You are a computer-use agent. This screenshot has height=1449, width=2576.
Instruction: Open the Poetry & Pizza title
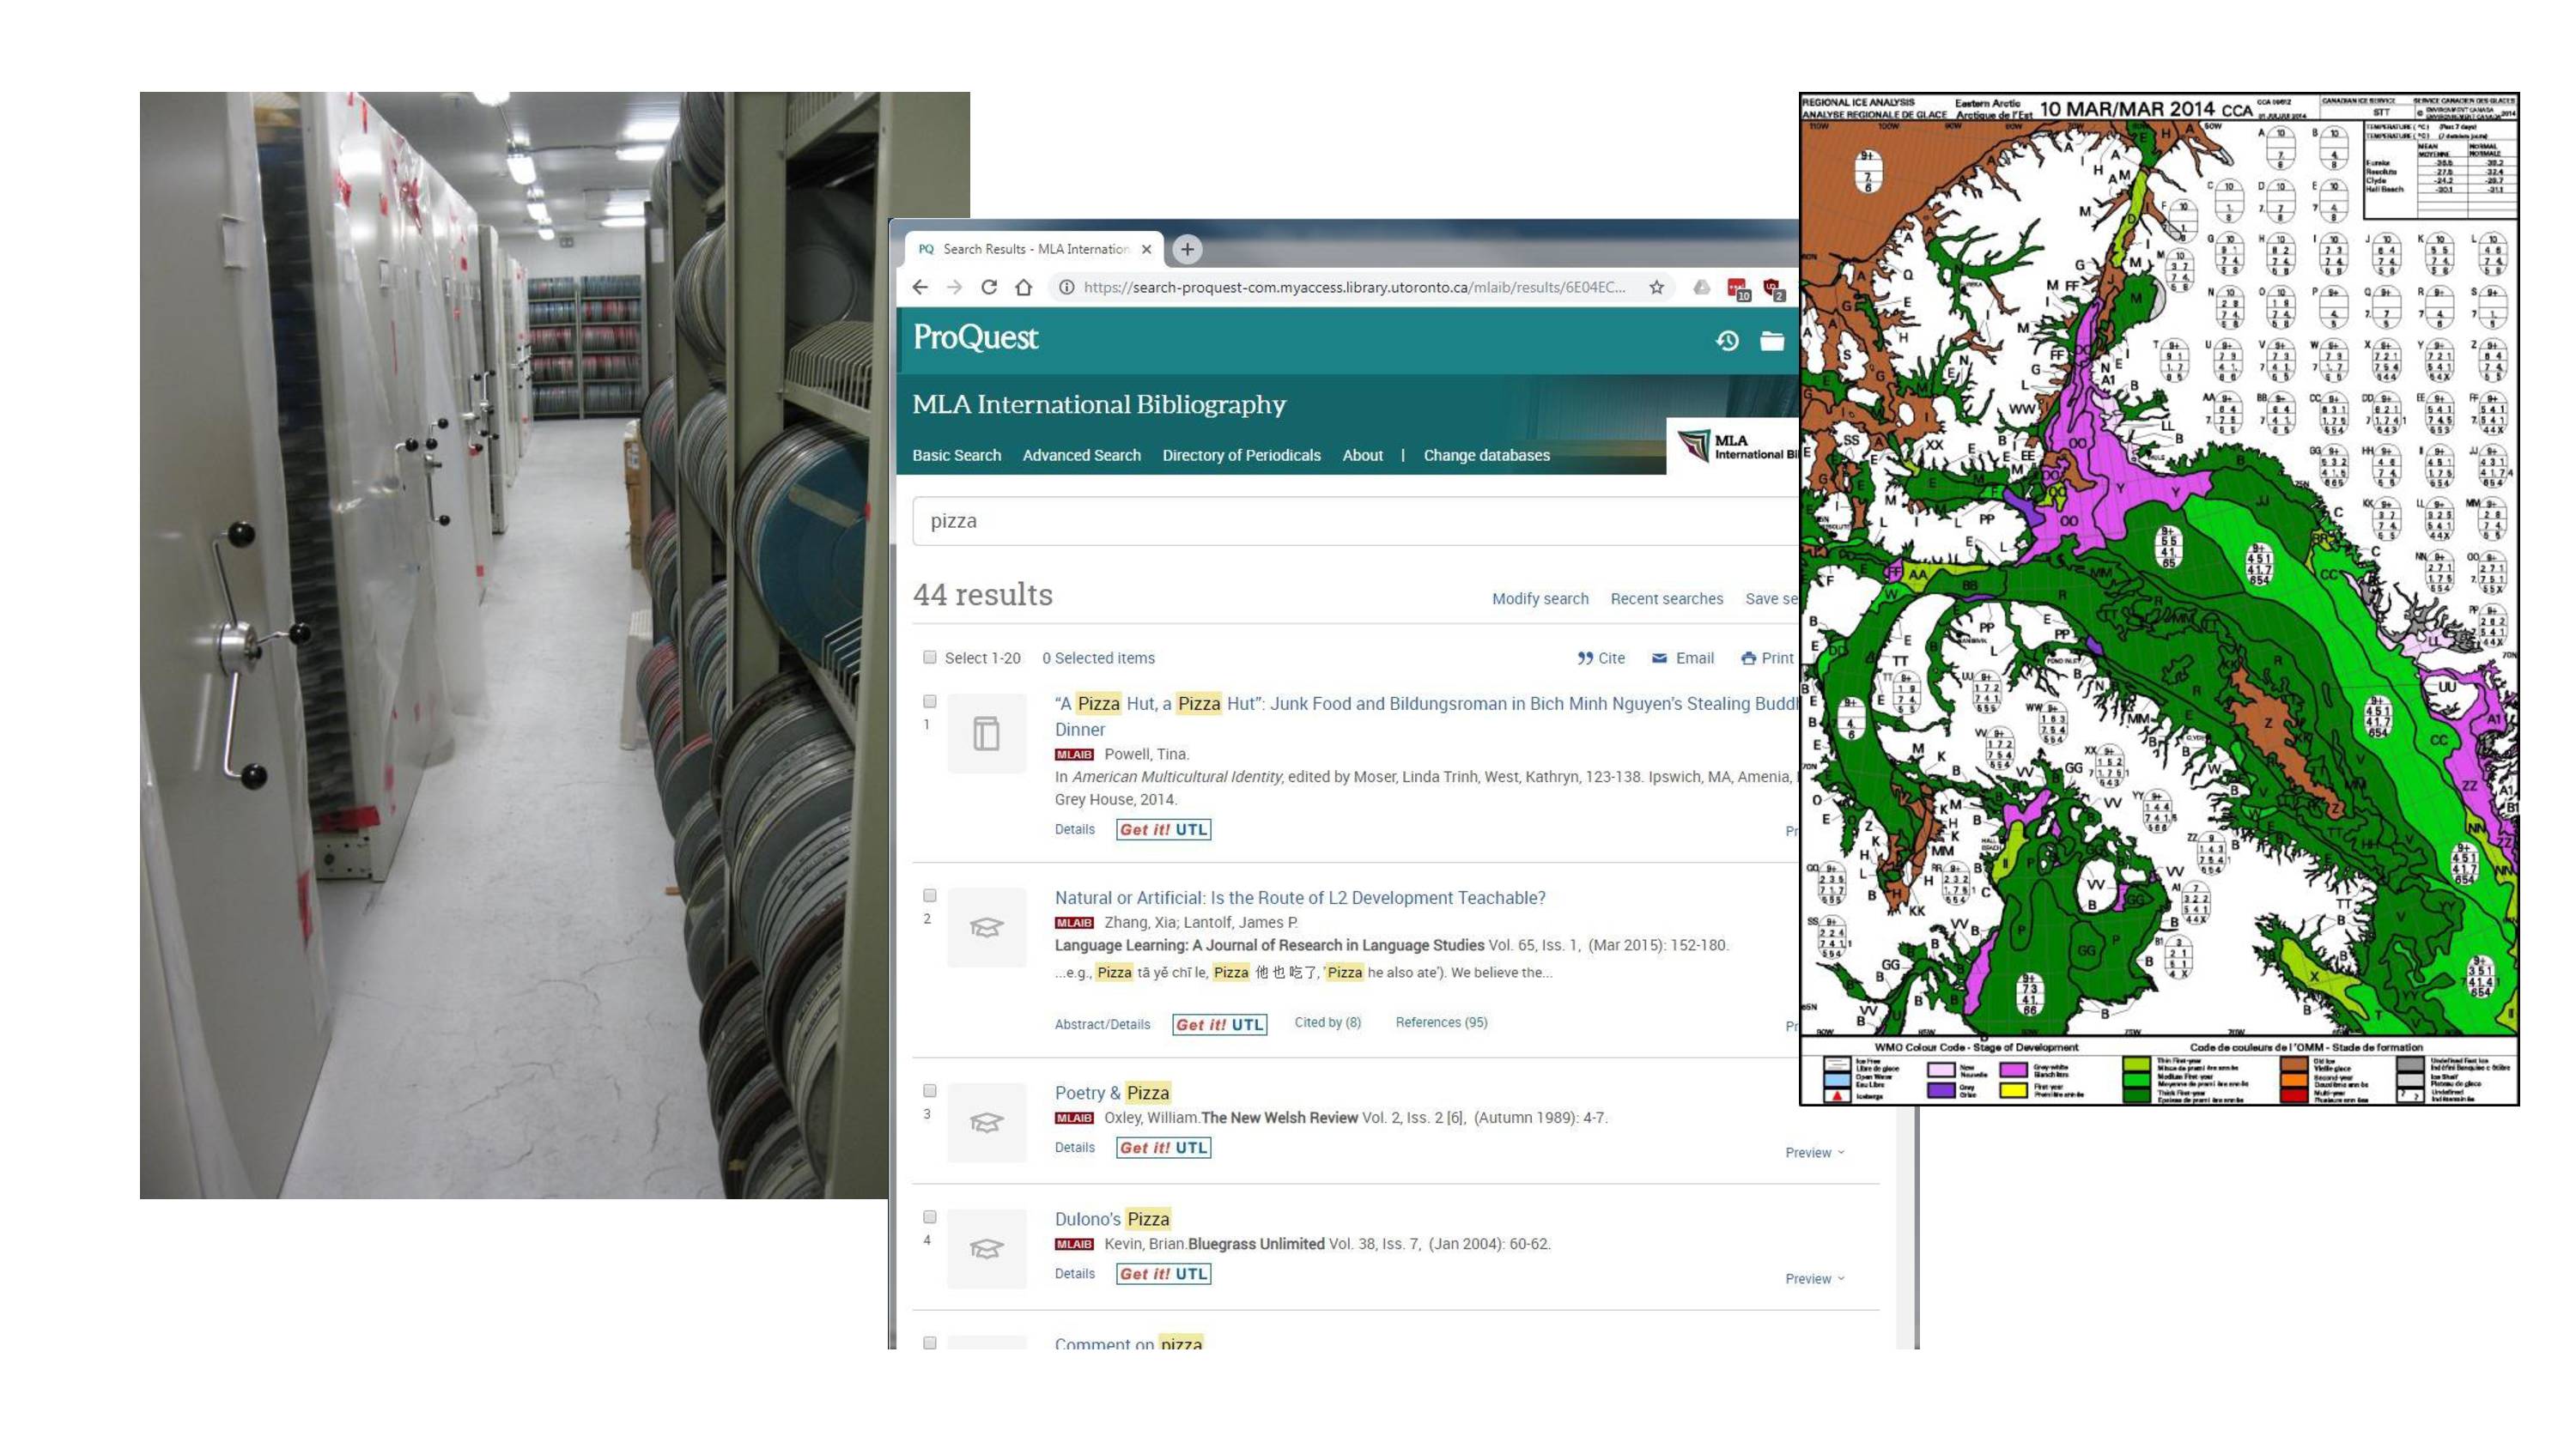coord(1112,1093)
